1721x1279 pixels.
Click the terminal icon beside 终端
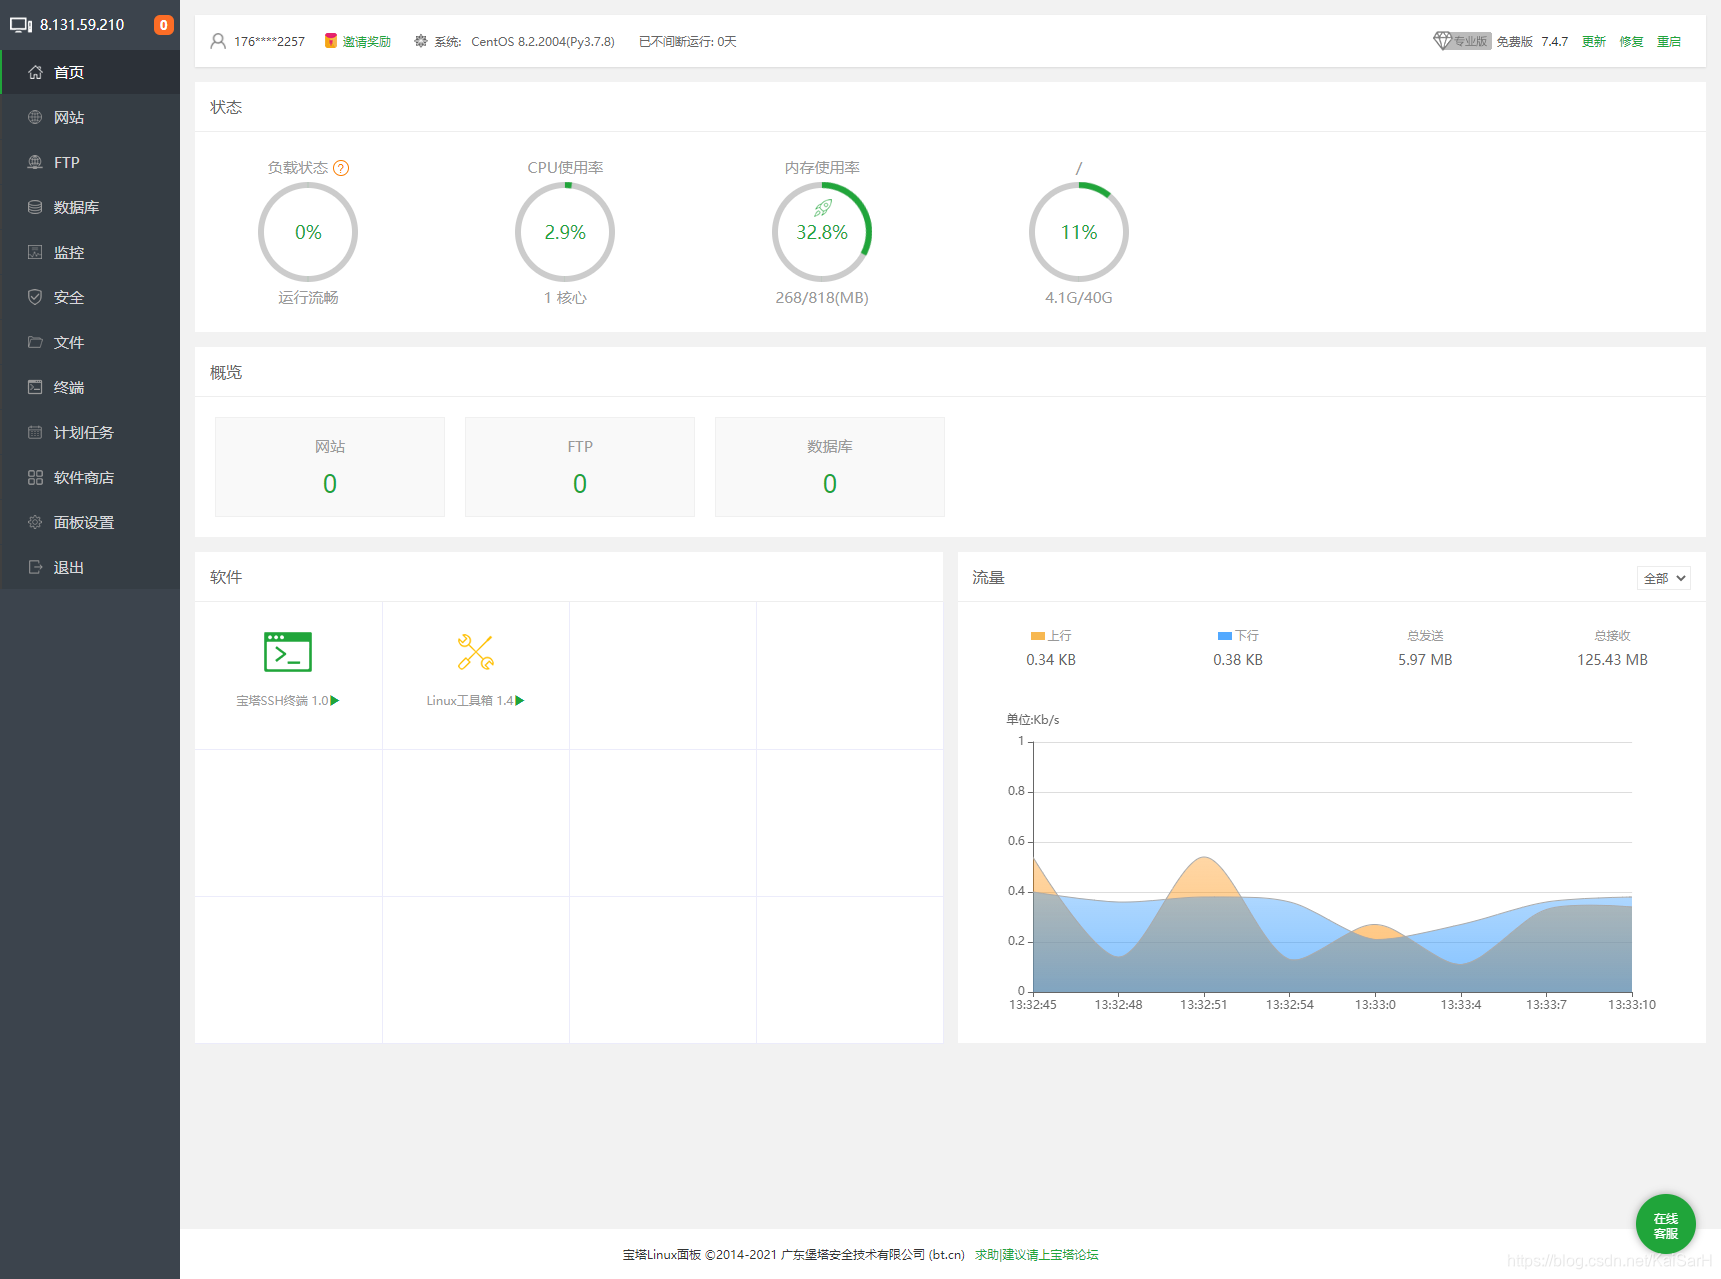(35, 387)
